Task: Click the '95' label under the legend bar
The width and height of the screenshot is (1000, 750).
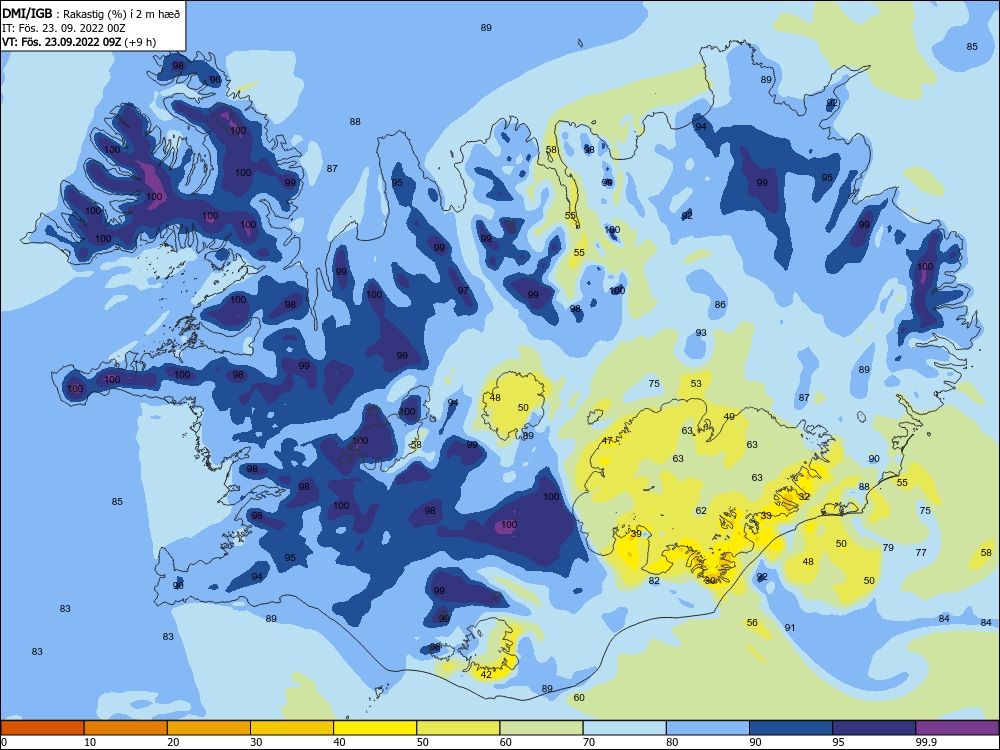Action: [839, 742]
